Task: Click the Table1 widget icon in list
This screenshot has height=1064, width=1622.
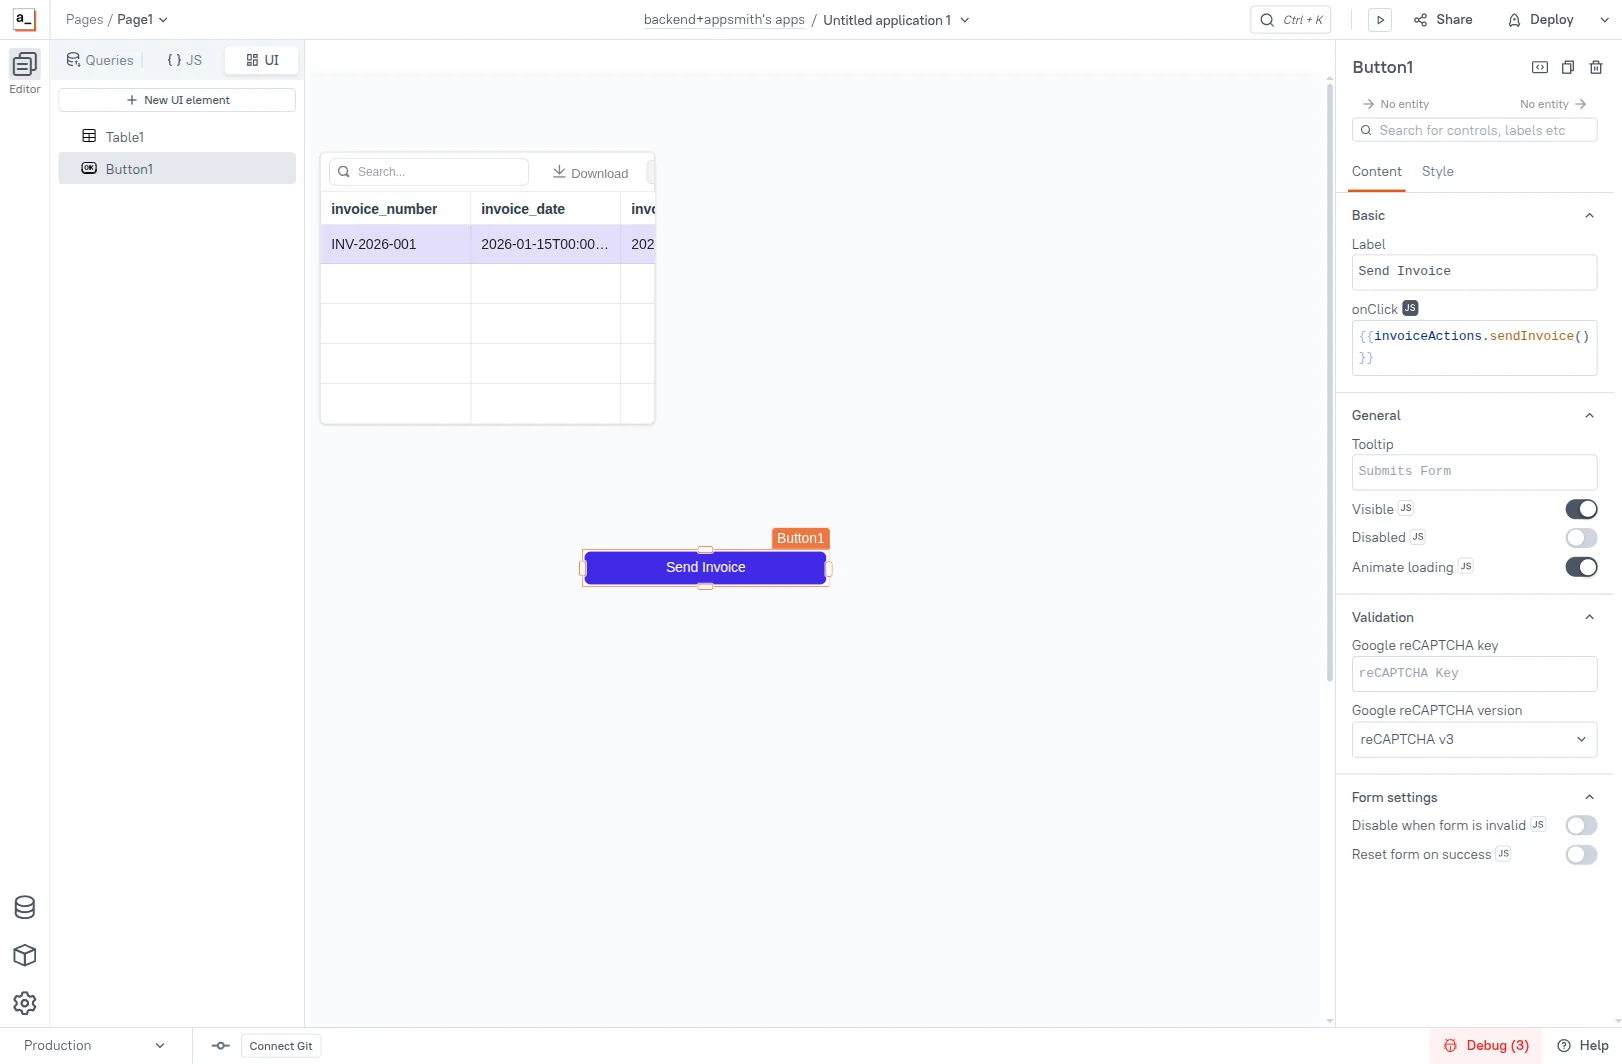Action: pos(89,136)
